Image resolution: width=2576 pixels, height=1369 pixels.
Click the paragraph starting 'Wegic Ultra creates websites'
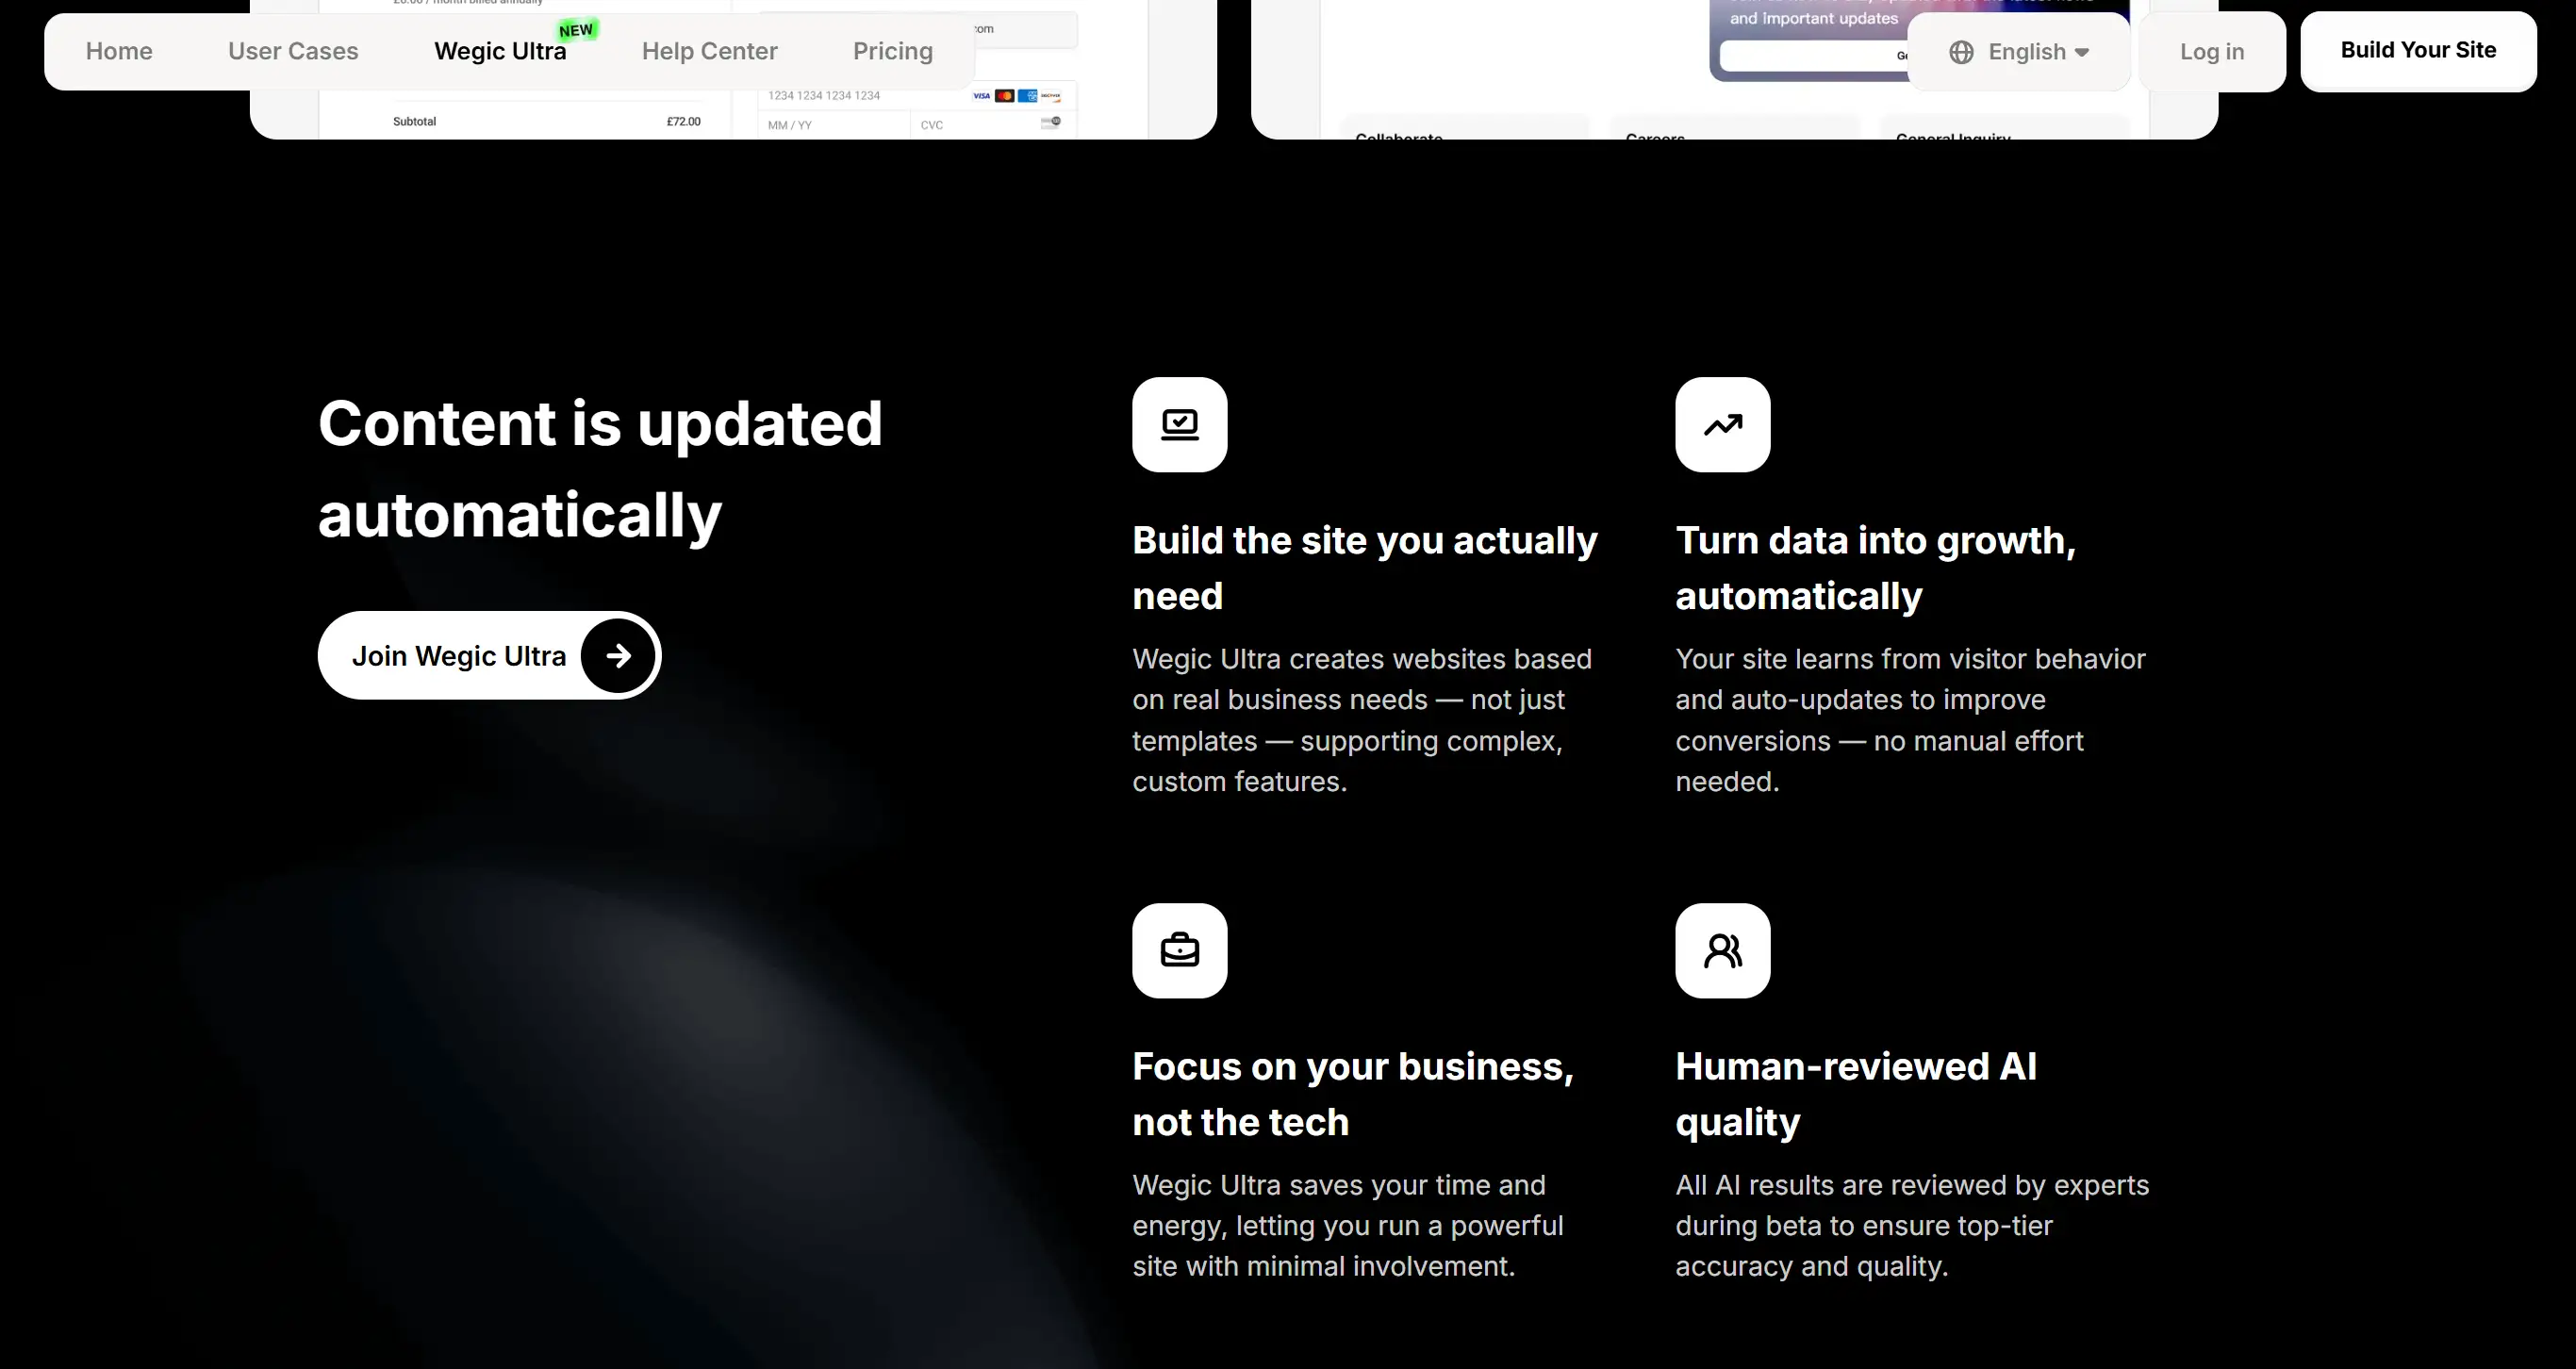point(1362,720)
